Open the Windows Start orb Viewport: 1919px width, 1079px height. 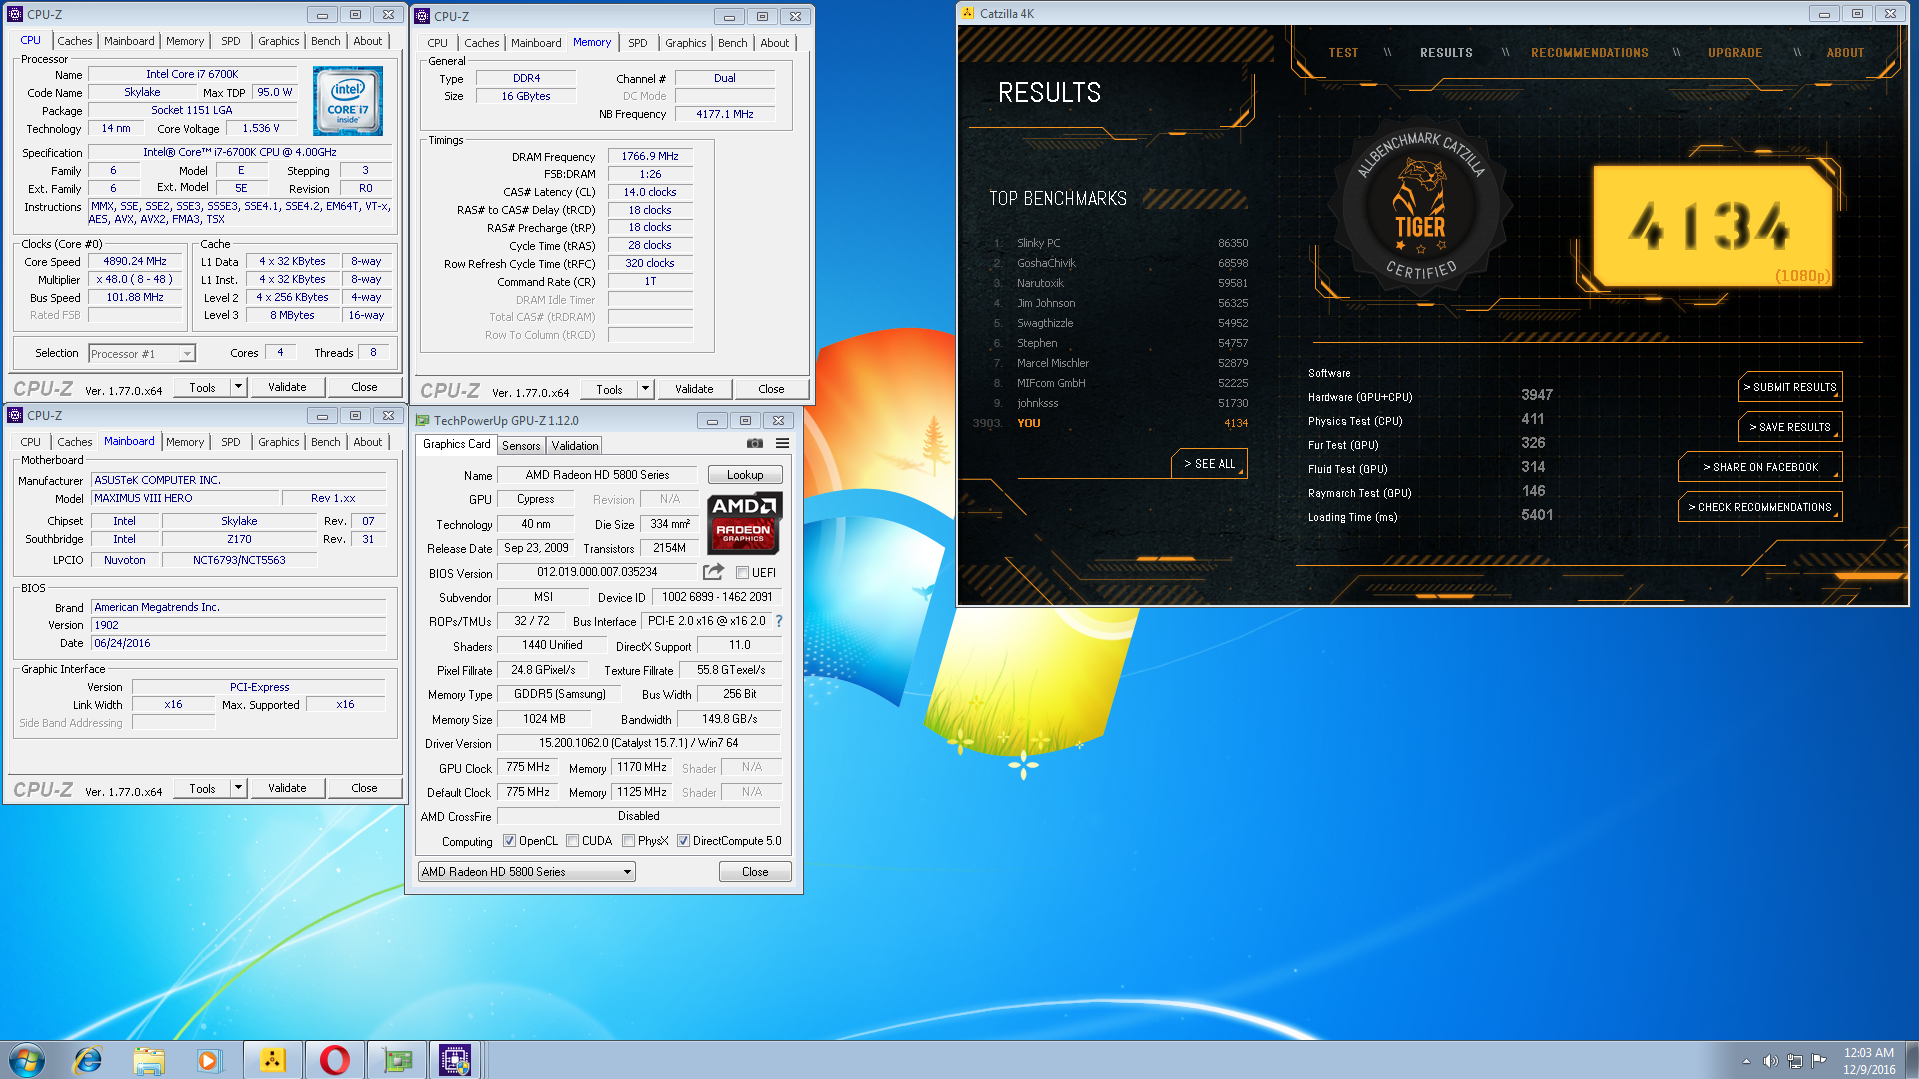click(x=27, y=1060)
